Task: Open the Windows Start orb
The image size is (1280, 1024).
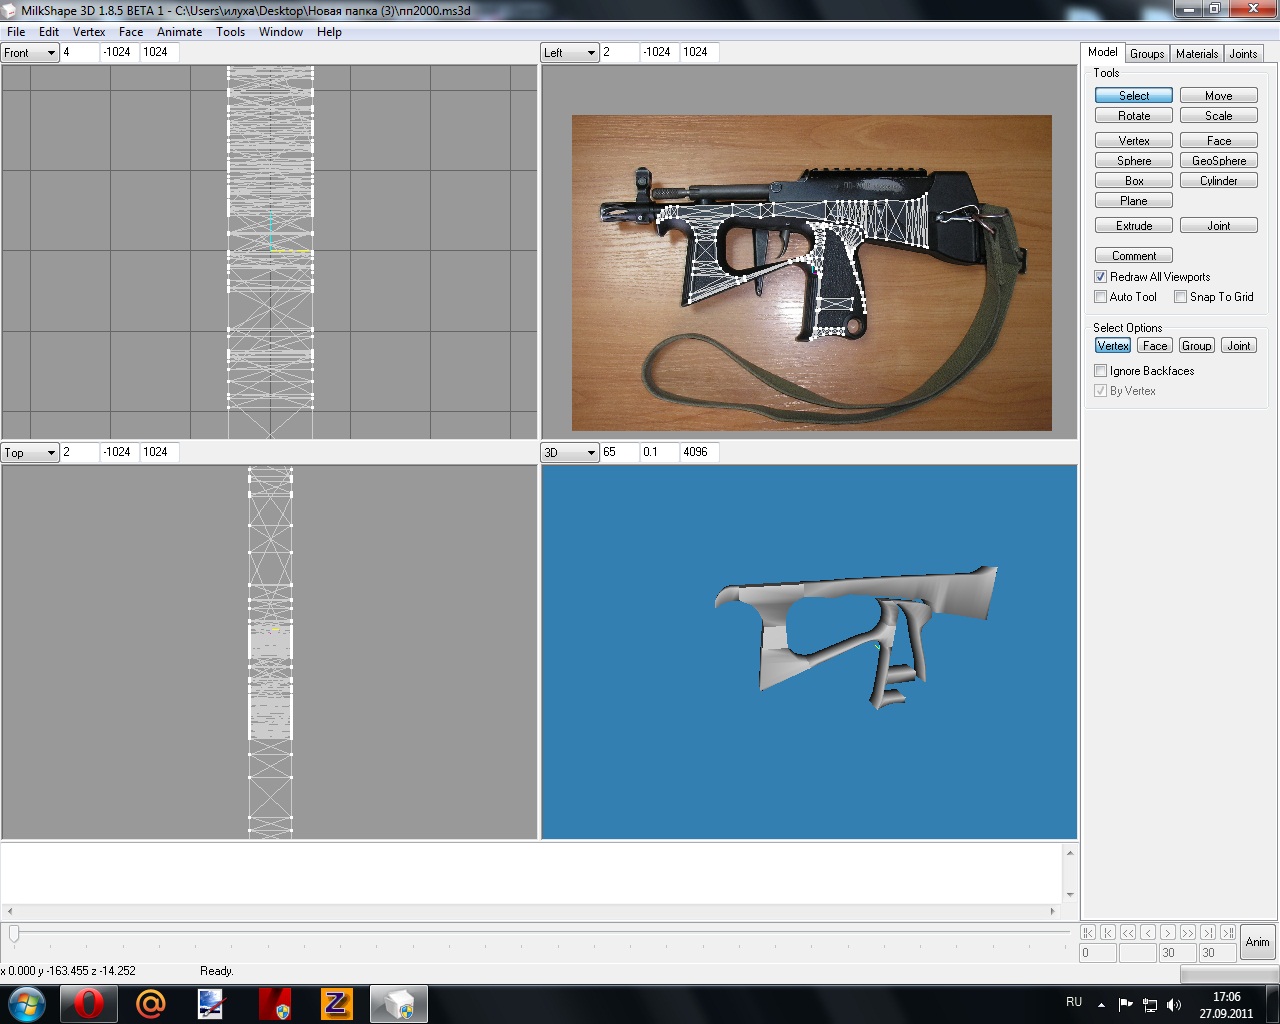Action: point(26,1004)
